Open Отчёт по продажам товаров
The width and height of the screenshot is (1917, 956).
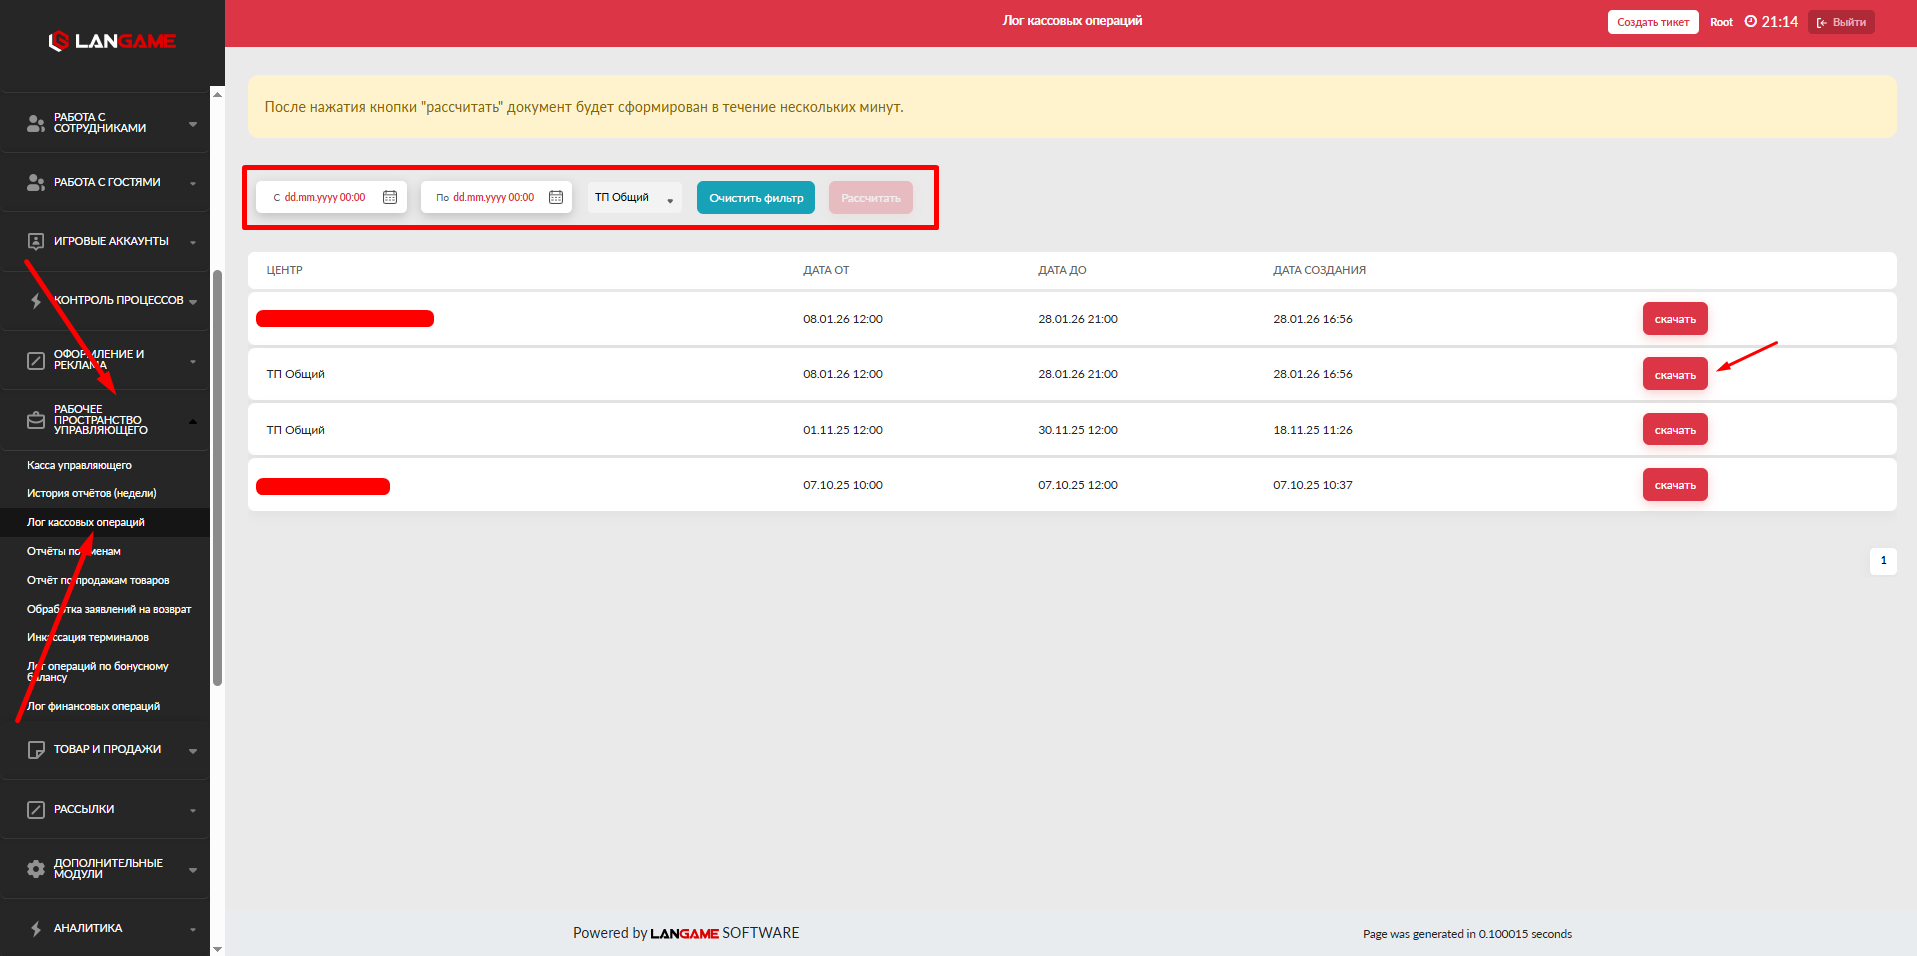point(98,580)
